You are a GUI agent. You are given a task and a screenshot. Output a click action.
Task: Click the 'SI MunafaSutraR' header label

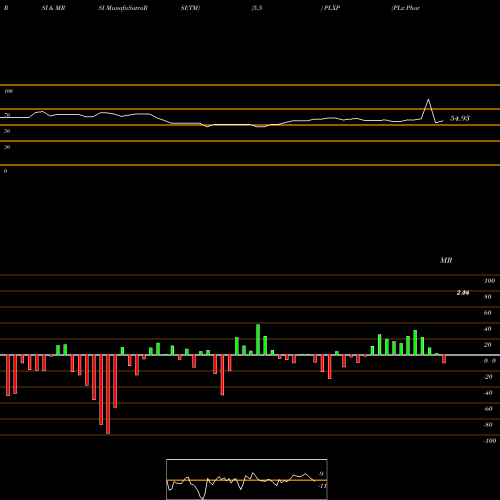point(123,8)
